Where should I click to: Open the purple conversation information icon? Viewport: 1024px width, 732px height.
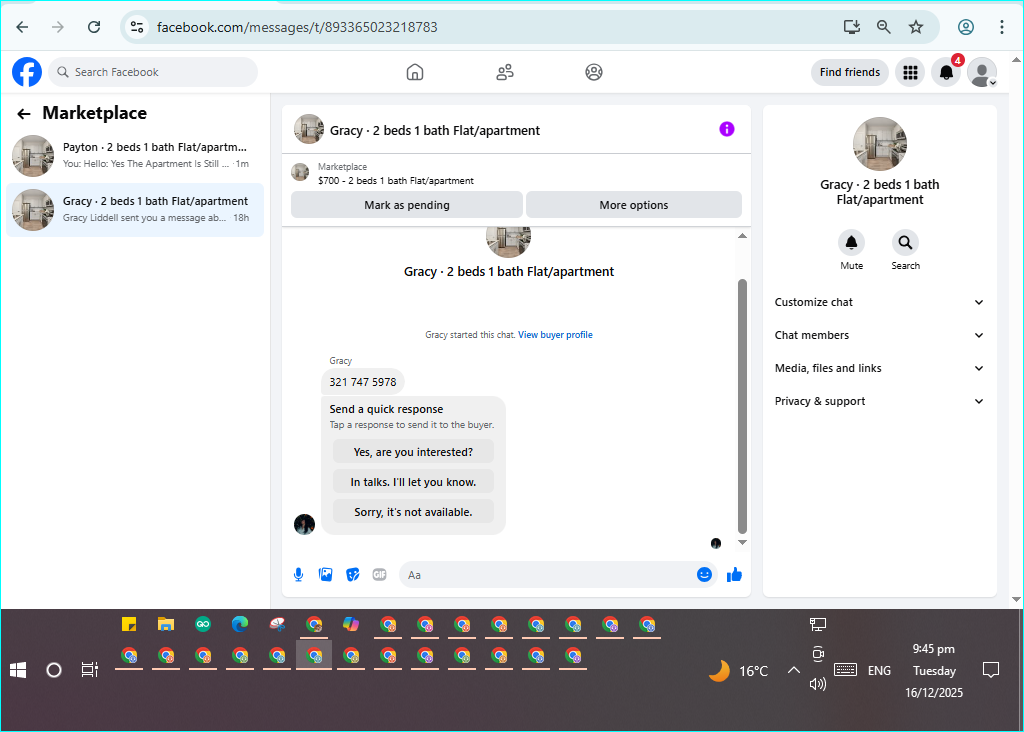[727, 129]
